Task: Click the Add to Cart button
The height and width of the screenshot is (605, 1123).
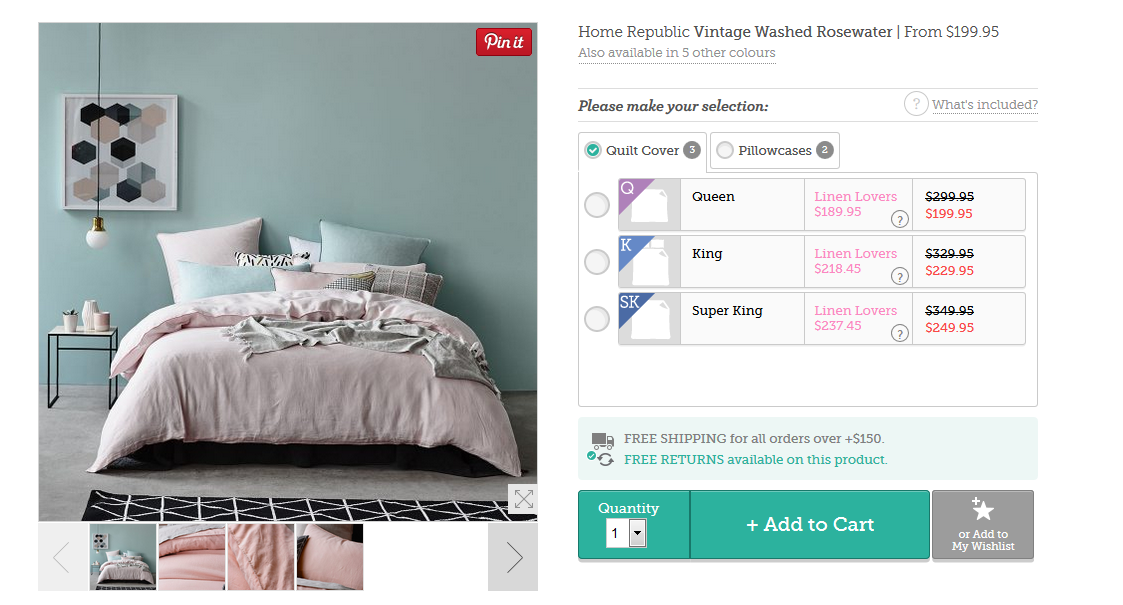Action: [x=809, y=525]
